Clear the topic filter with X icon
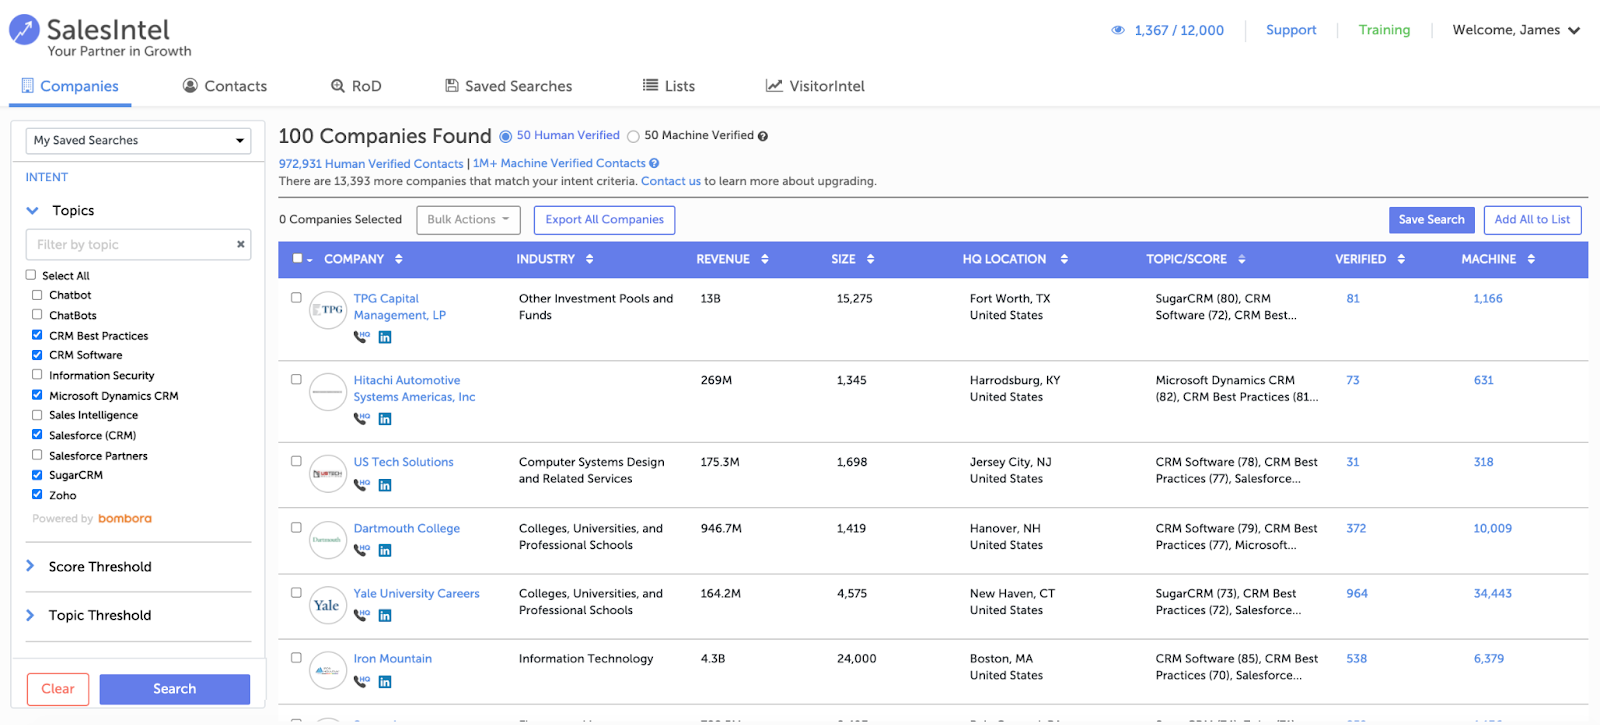The width and height of the screenshot is (1600, 725). pos(240,244)
